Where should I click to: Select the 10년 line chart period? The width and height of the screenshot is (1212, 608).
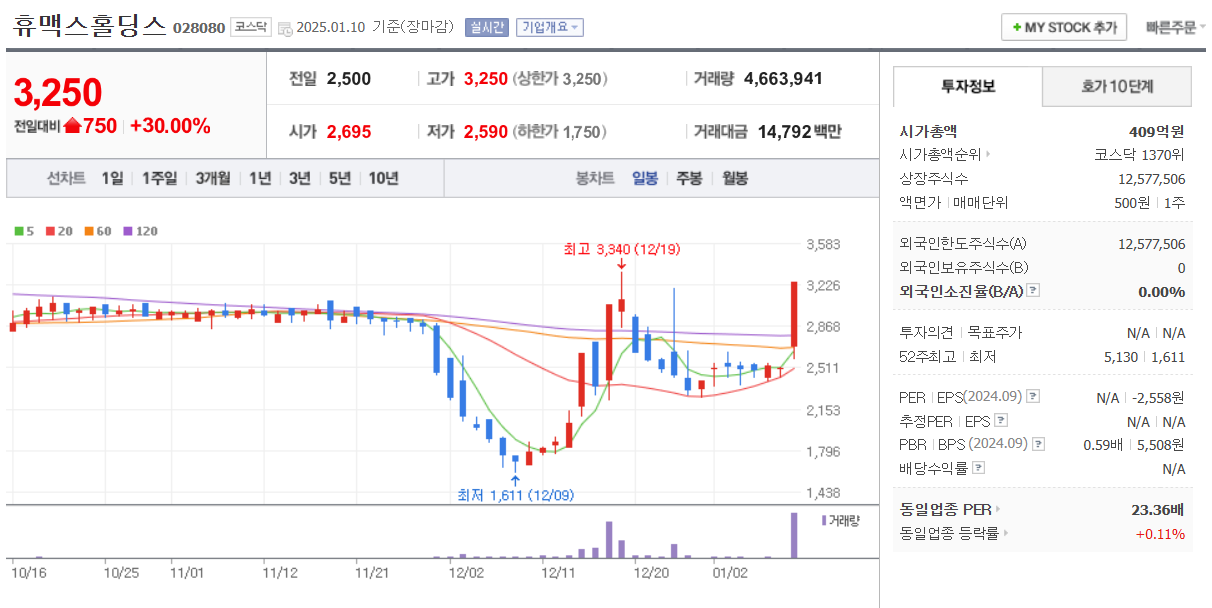(384, 178)
